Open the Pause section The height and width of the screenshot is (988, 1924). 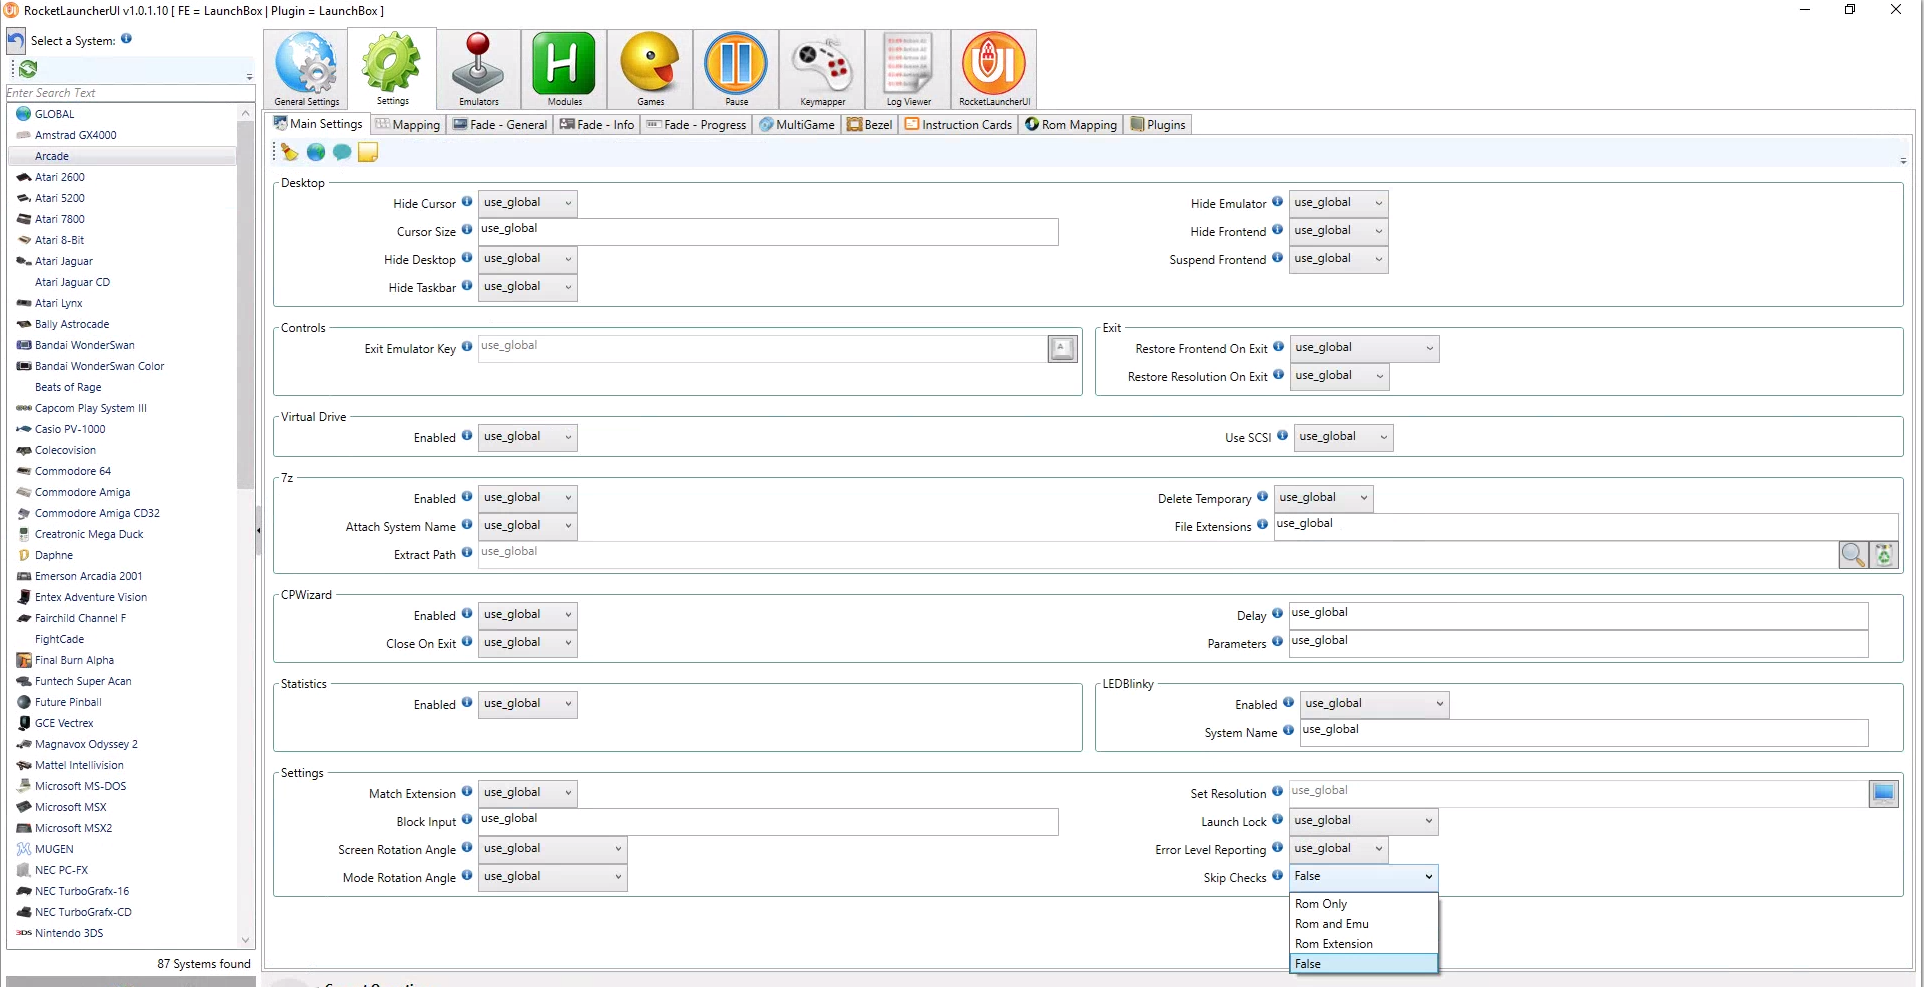[736, 69]
